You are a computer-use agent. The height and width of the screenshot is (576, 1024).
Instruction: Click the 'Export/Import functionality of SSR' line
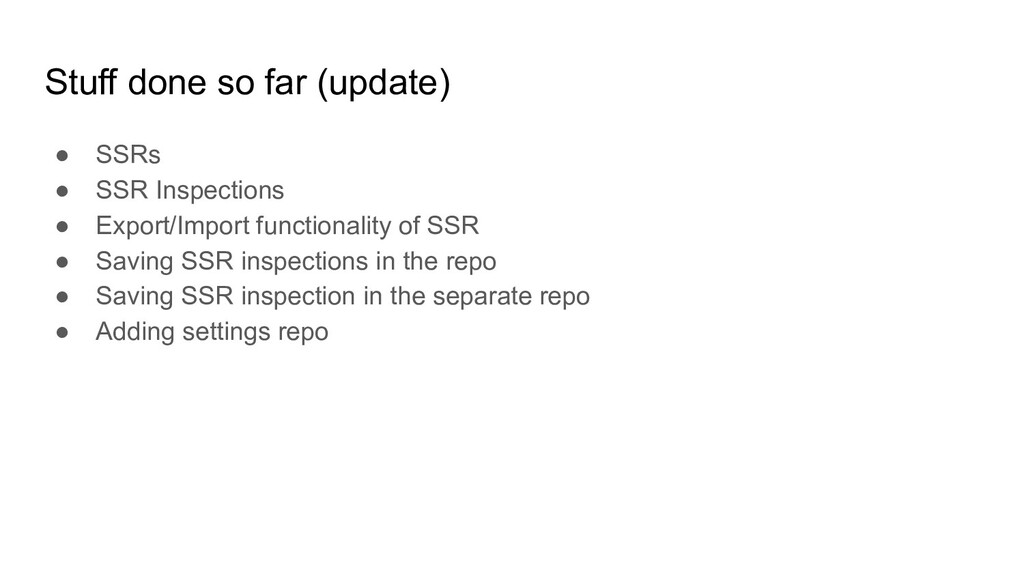coord(287,225)
